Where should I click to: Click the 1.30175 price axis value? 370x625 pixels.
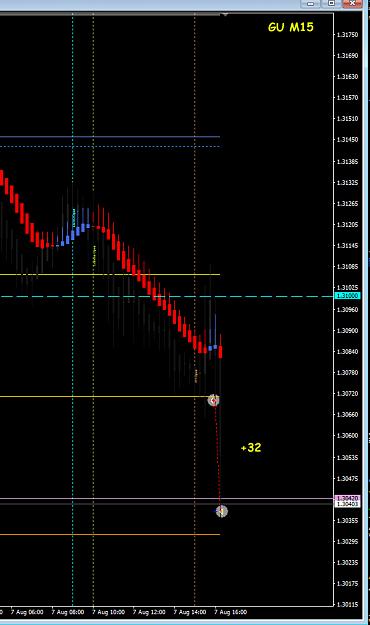coord(347,584)
